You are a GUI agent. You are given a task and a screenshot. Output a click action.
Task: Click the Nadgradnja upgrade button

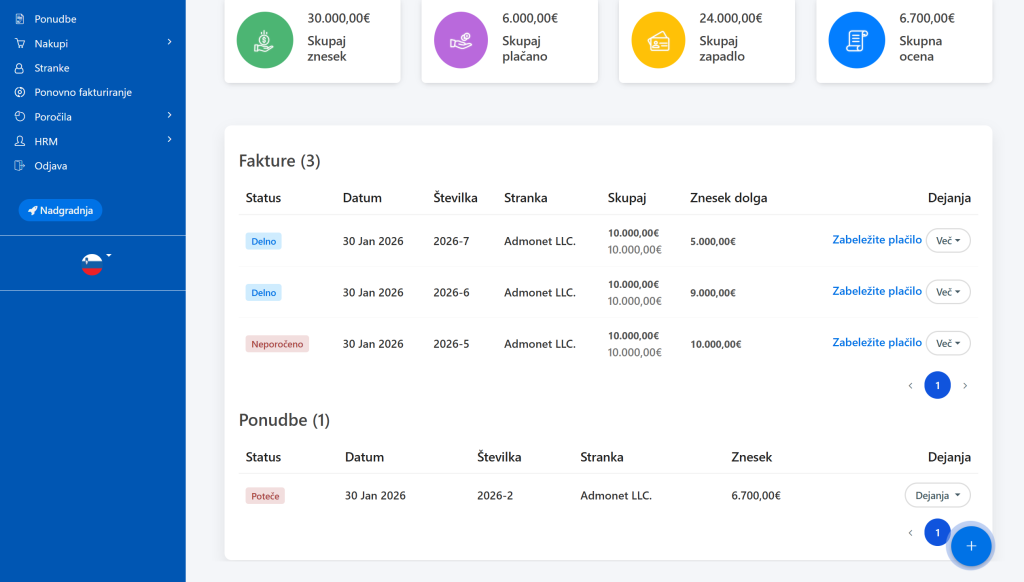[60, 210]
